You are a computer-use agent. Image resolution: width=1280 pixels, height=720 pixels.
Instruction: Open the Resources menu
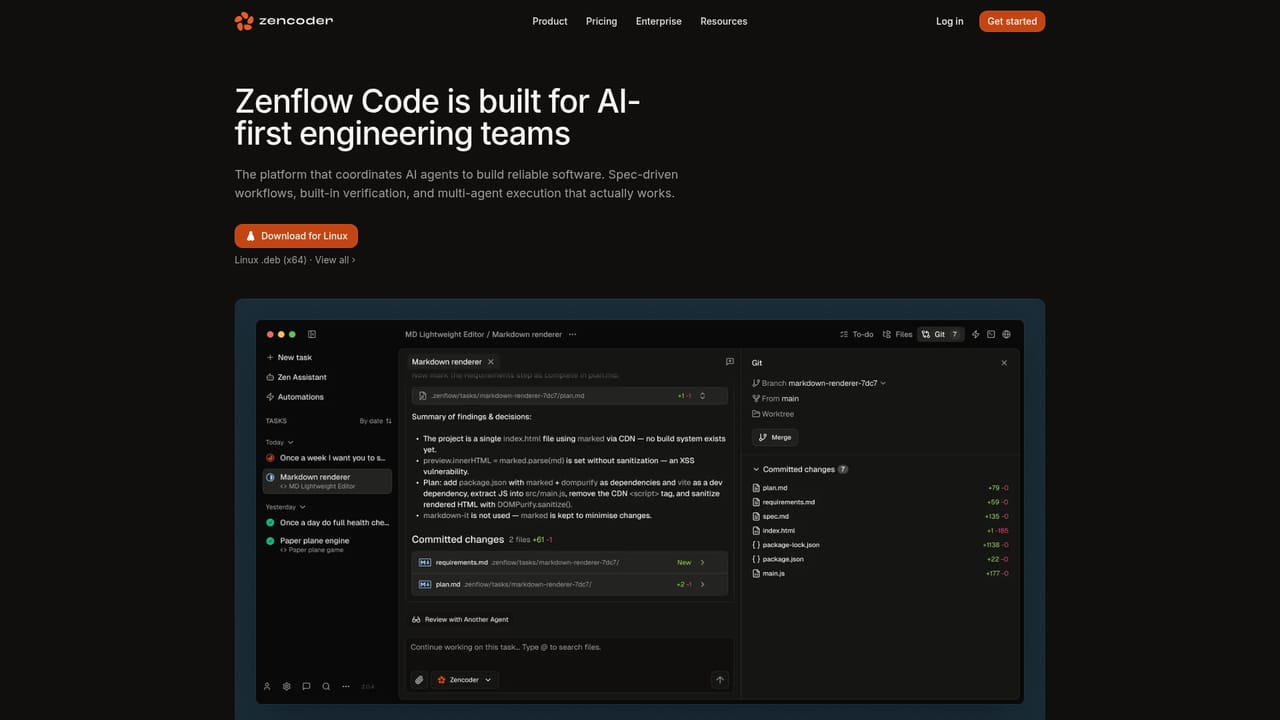723,21
